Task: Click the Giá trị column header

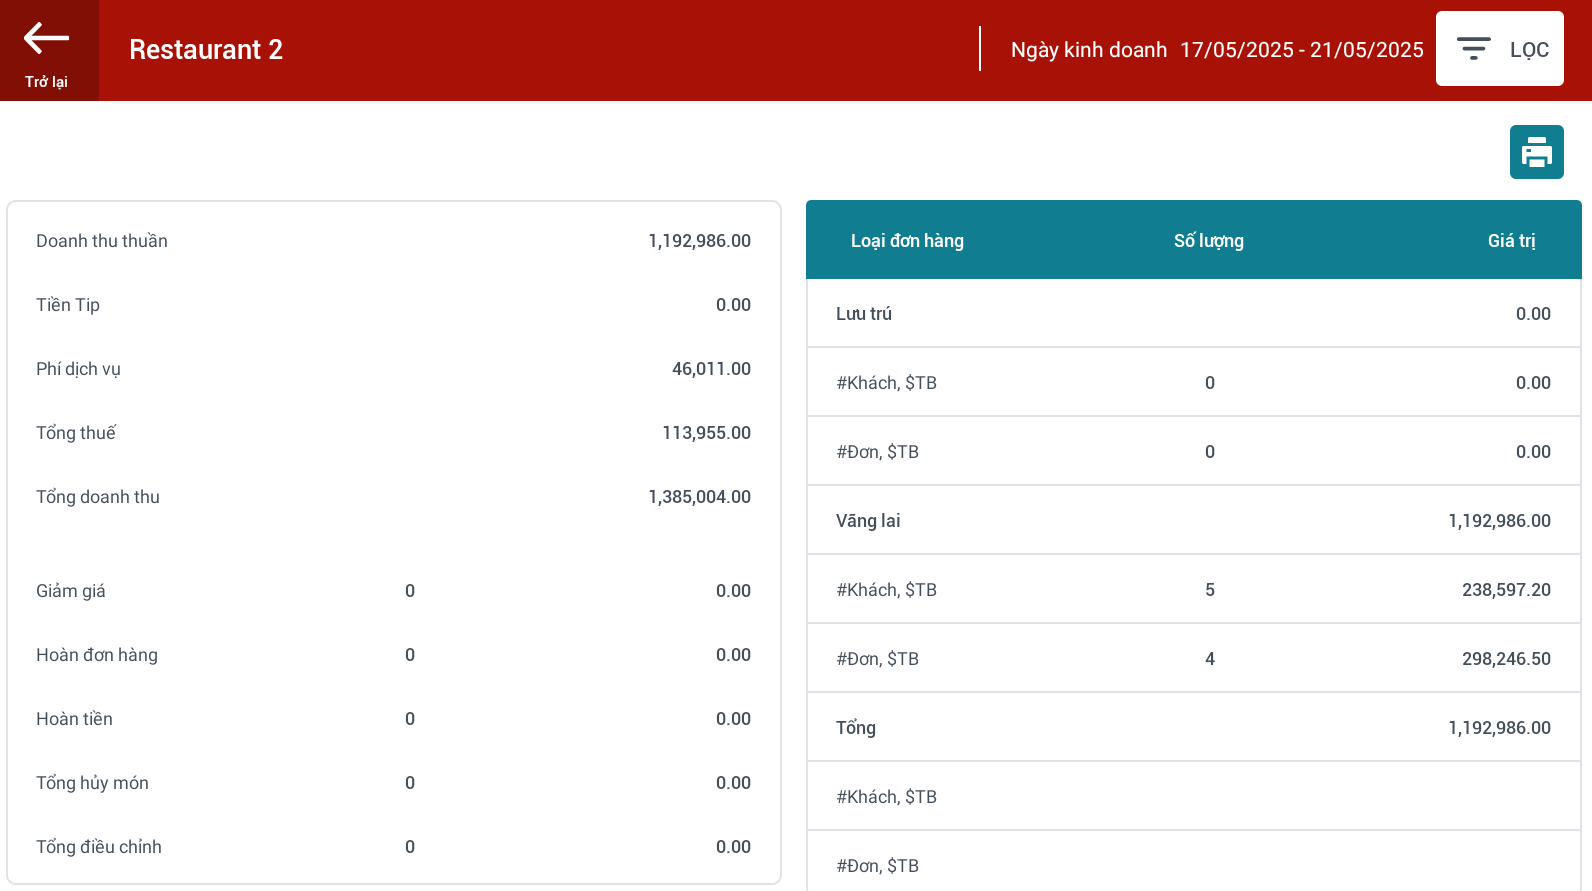Action: click(1510, 241)
